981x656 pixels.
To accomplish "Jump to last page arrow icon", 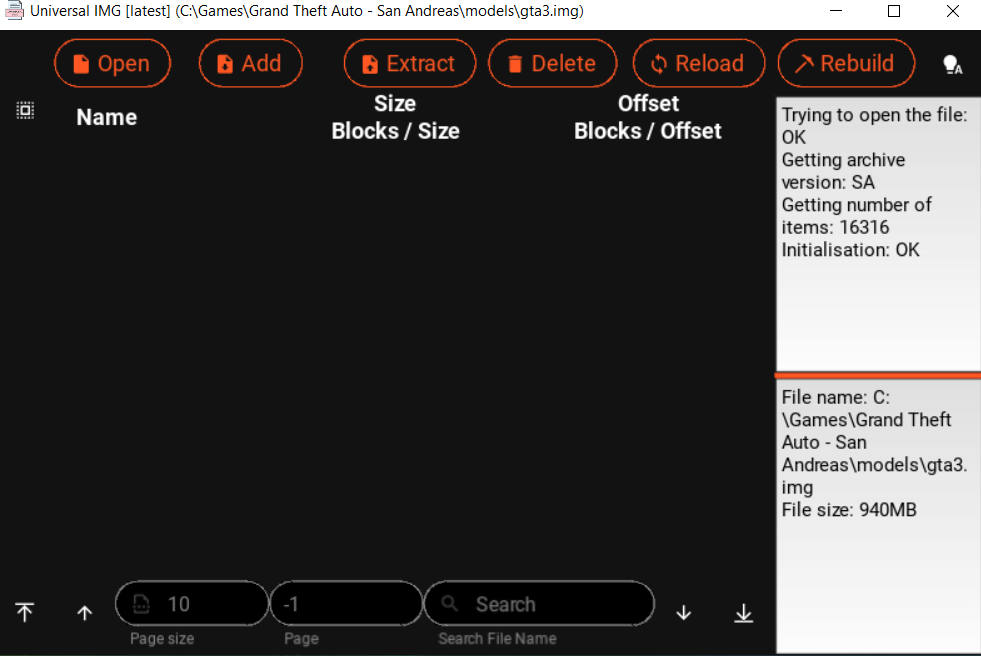I will point(743,613).
